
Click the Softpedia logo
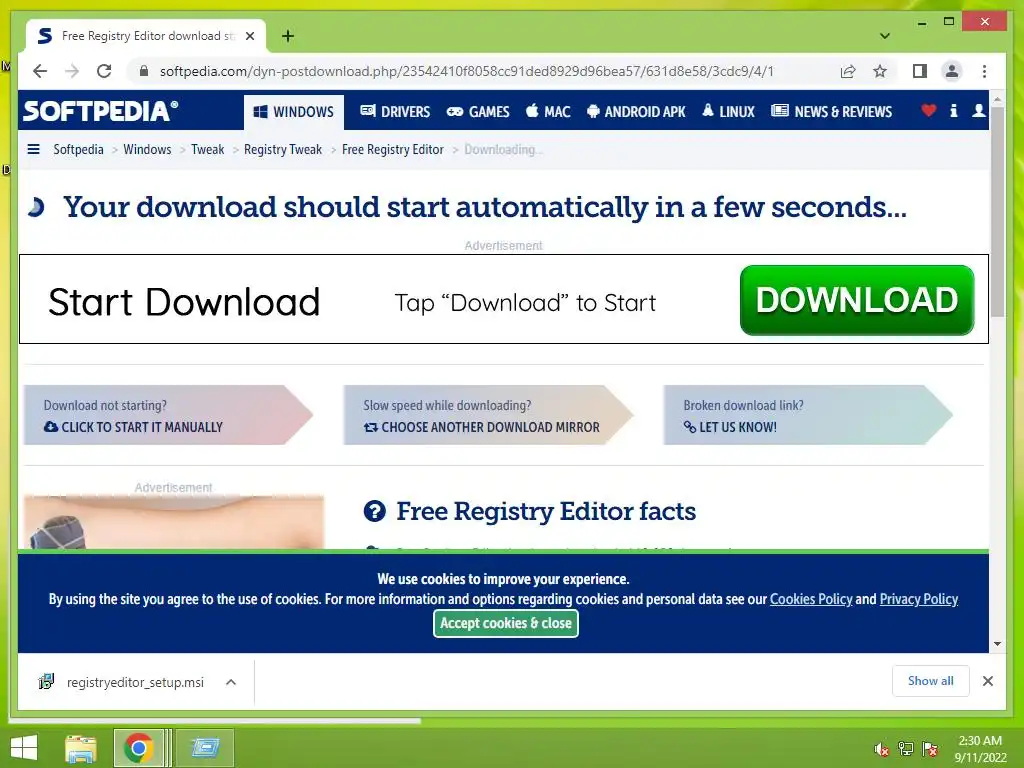point(100,111)
